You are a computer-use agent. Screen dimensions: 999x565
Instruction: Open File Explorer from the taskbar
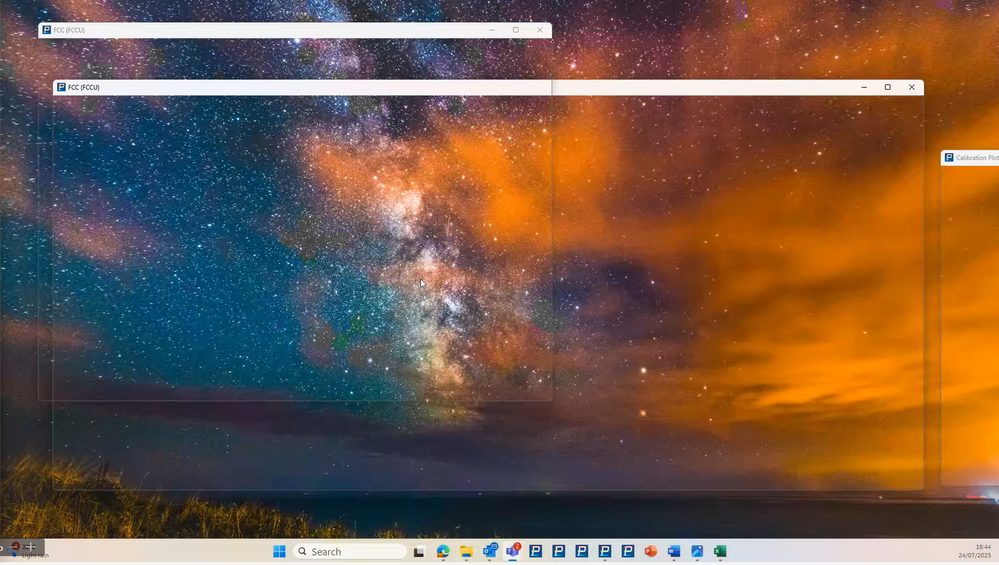pos(466,552)
